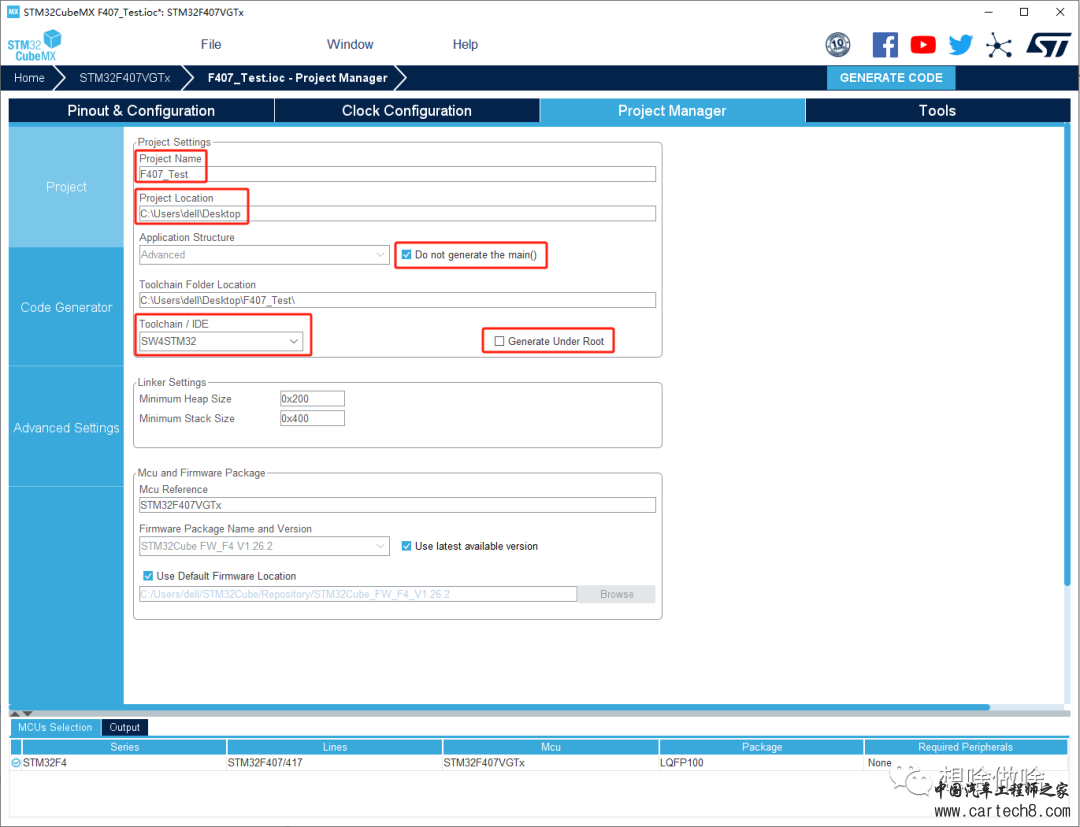Click the GENERATE CODE button
The image size is (1080, 827).
tap(891, 78)
